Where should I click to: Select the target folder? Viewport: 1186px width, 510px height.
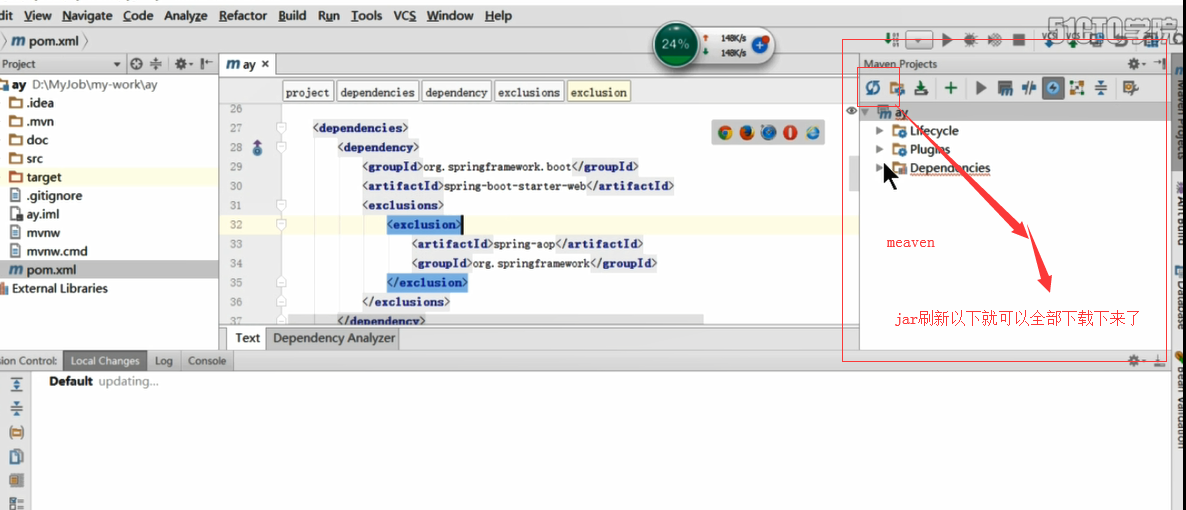pos(35,177)
